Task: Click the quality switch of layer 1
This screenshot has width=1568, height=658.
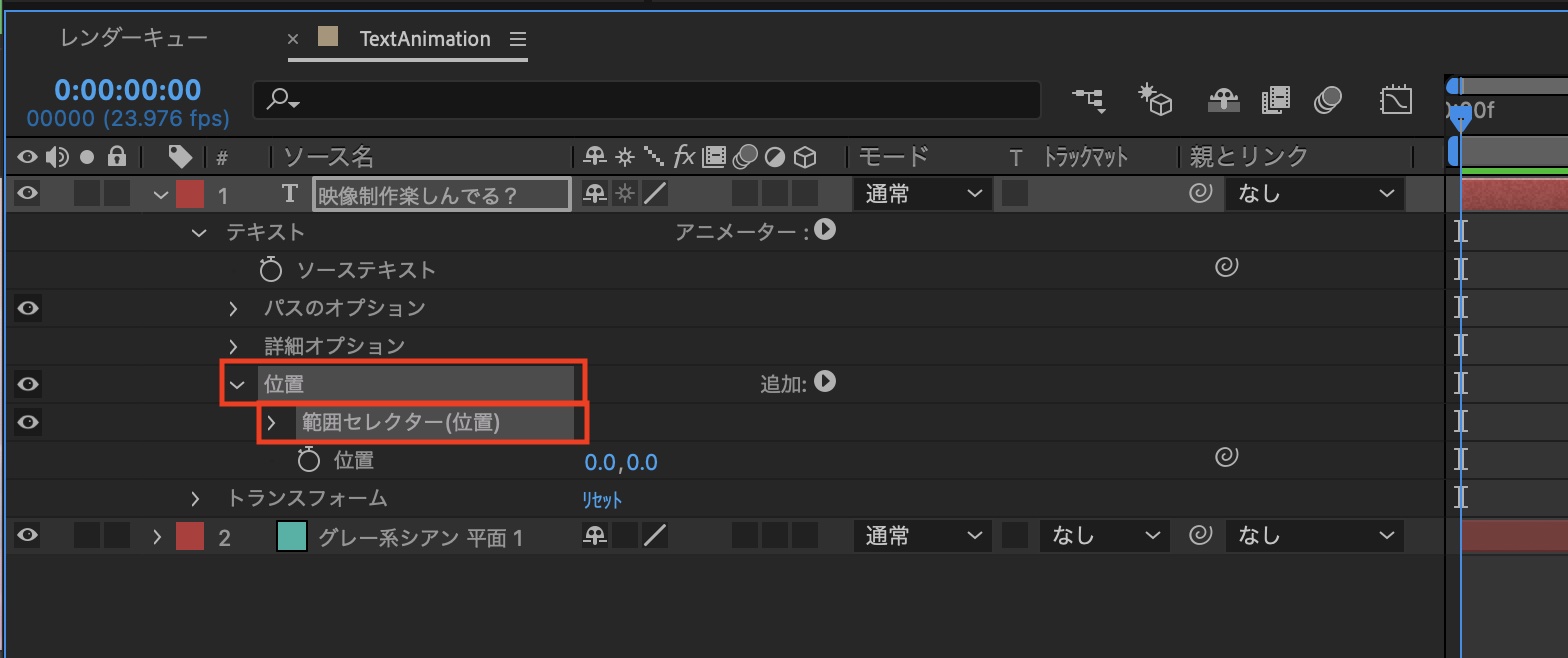Action: 656,193
